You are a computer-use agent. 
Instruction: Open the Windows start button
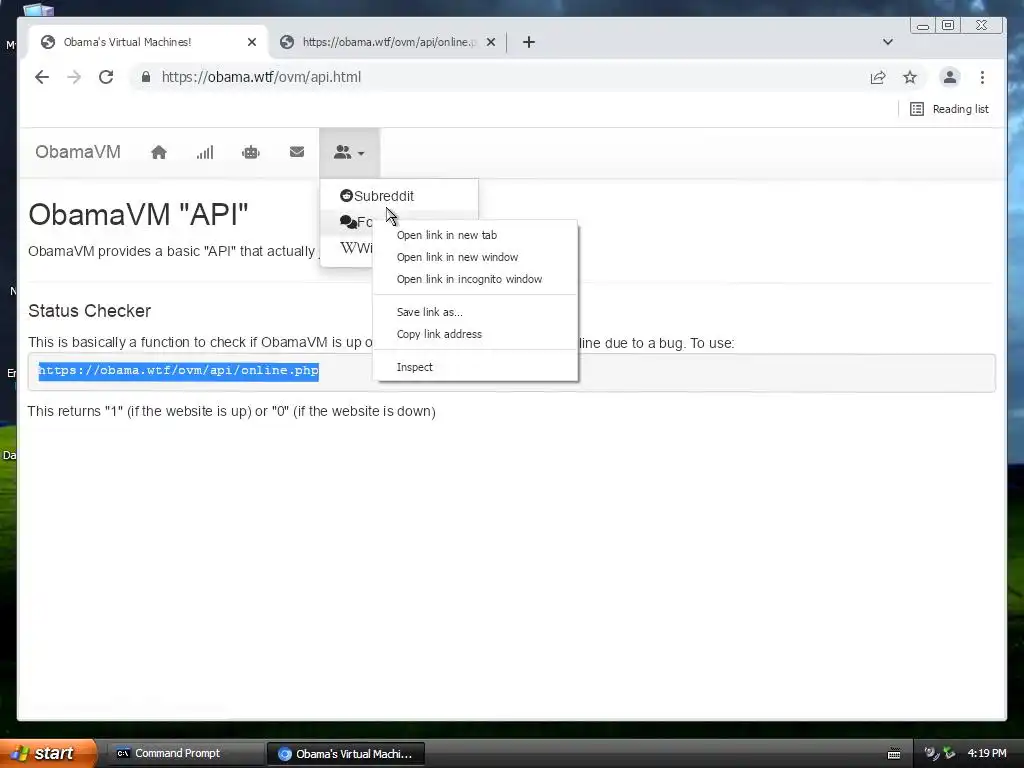click(48, 753)
